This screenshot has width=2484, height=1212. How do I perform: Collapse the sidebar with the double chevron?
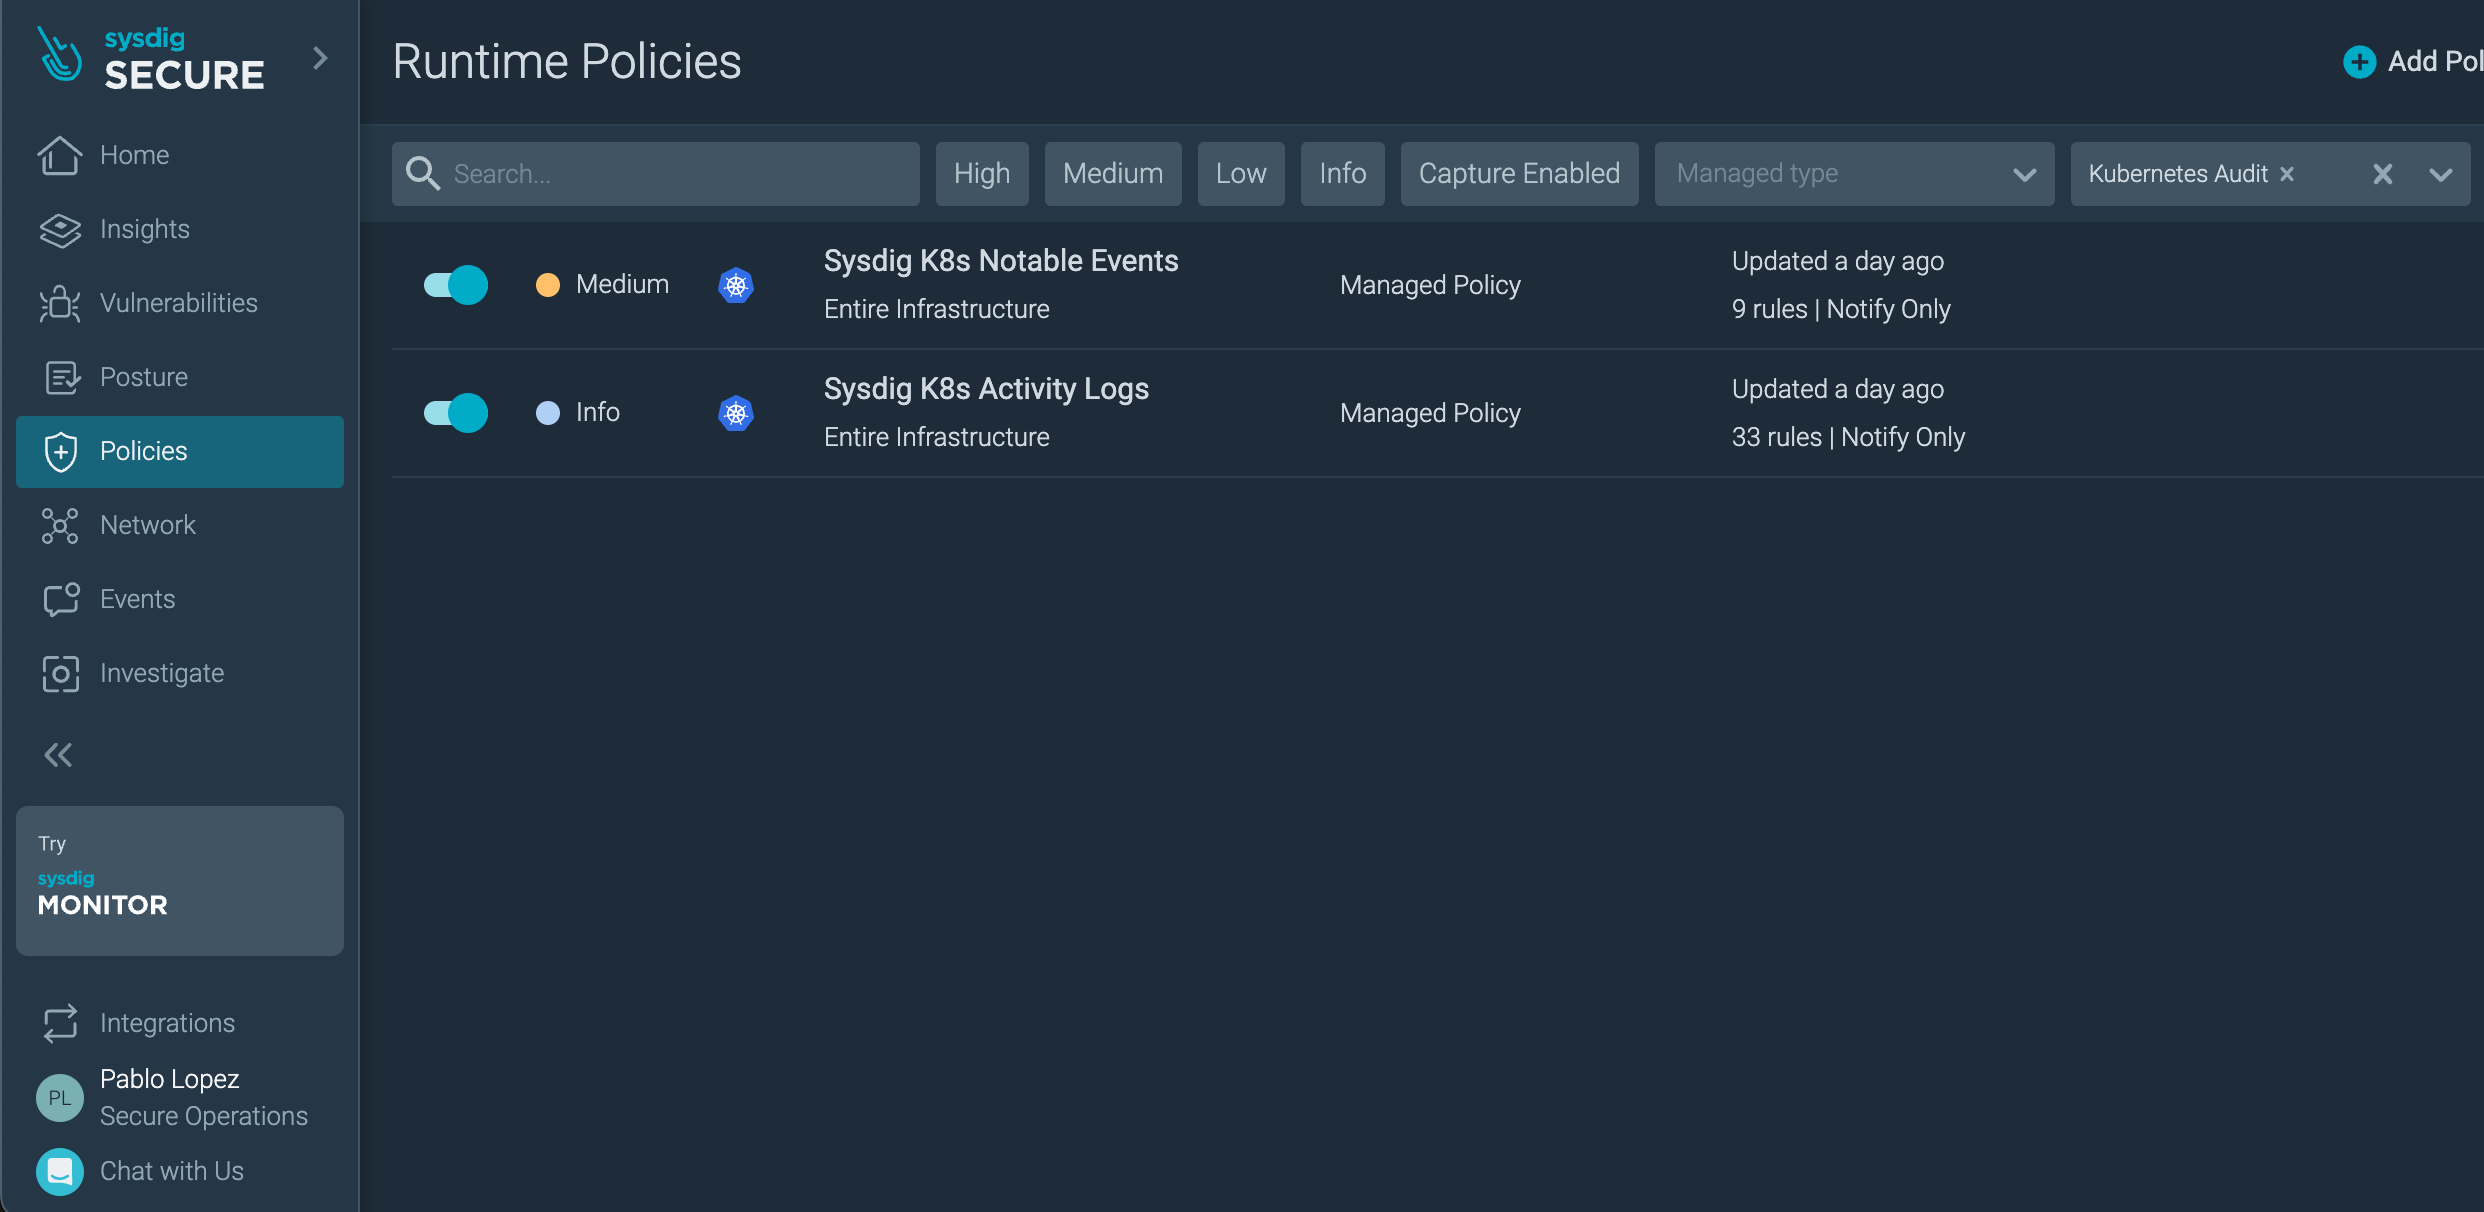tap(58, 755)
